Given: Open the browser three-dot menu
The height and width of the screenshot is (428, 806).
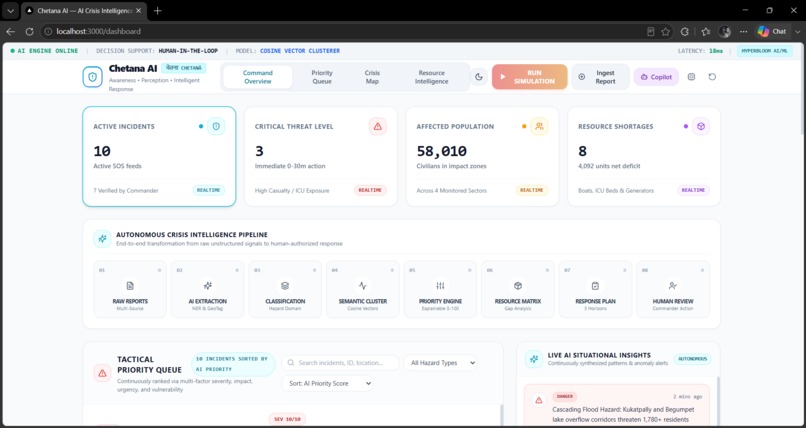Looking at the screenshot, I should (x=743, y=31).
